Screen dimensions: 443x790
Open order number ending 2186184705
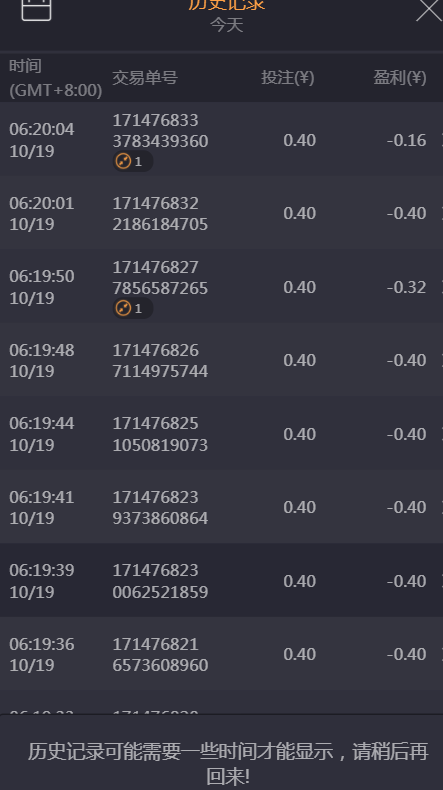pos(160,213)
